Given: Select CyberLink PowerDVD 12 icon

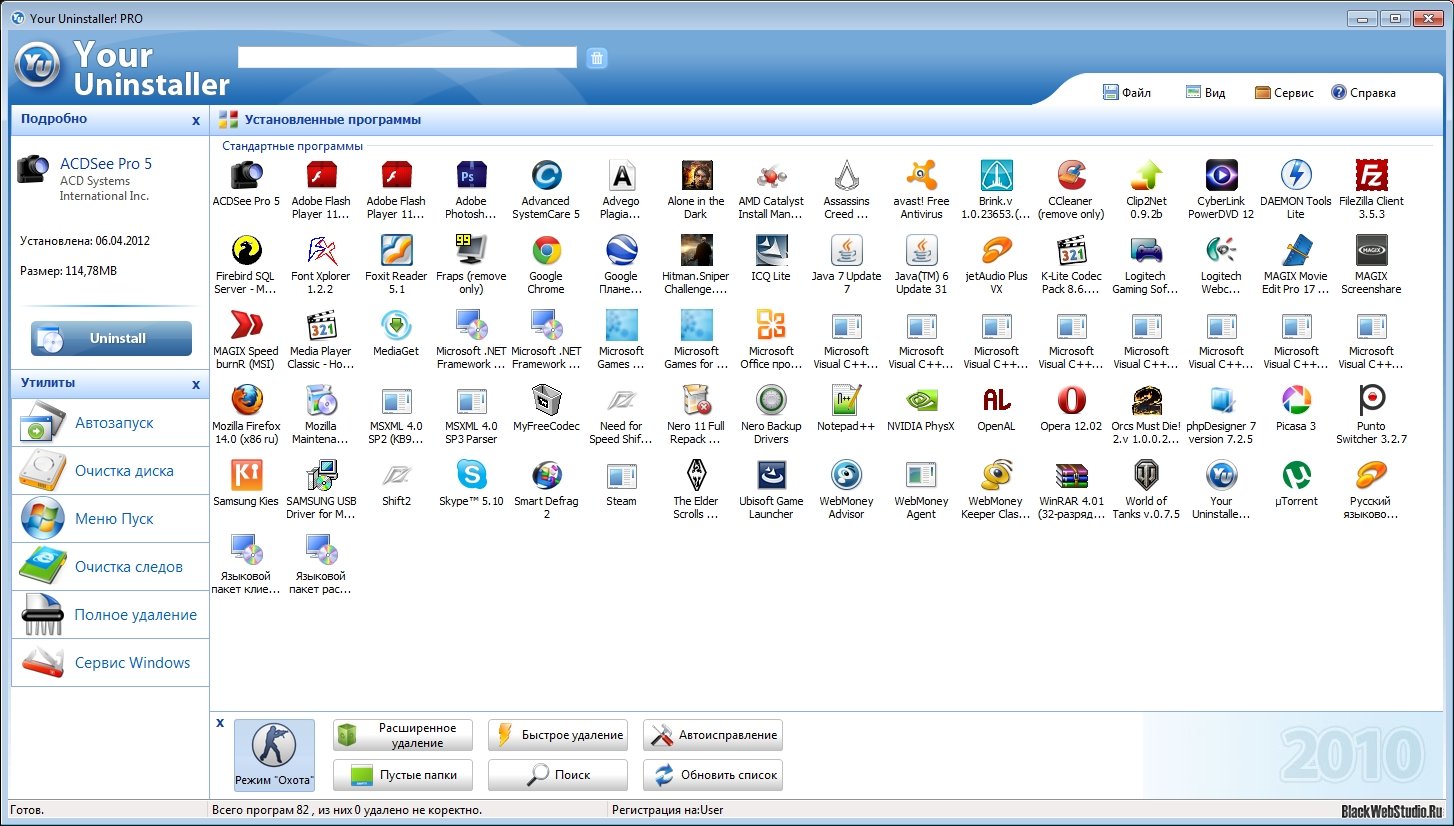Looking at the screenshot, I should [x=1221, y=175].
